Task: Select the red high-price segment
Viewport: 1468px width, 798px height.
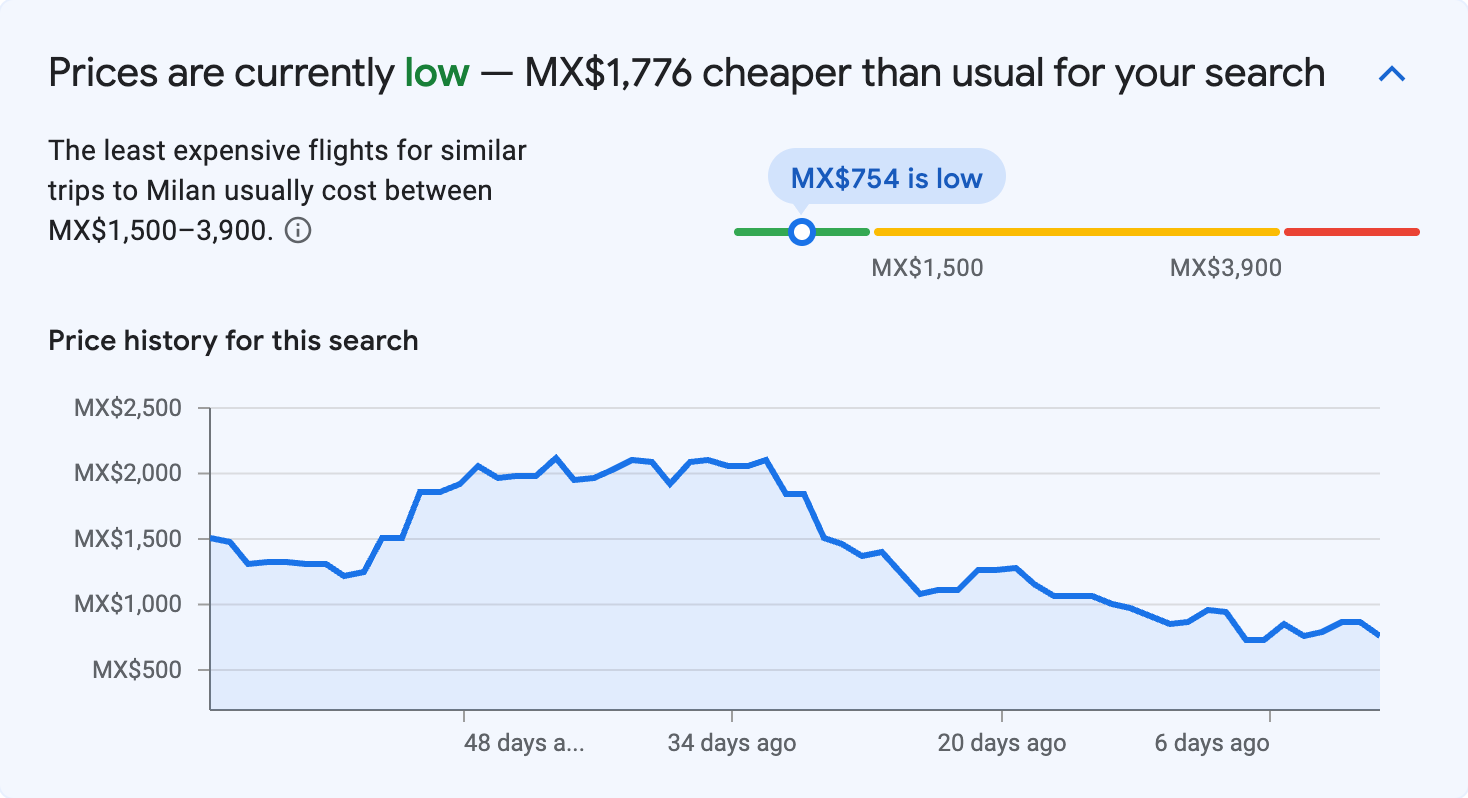Action: point(1350,231)
